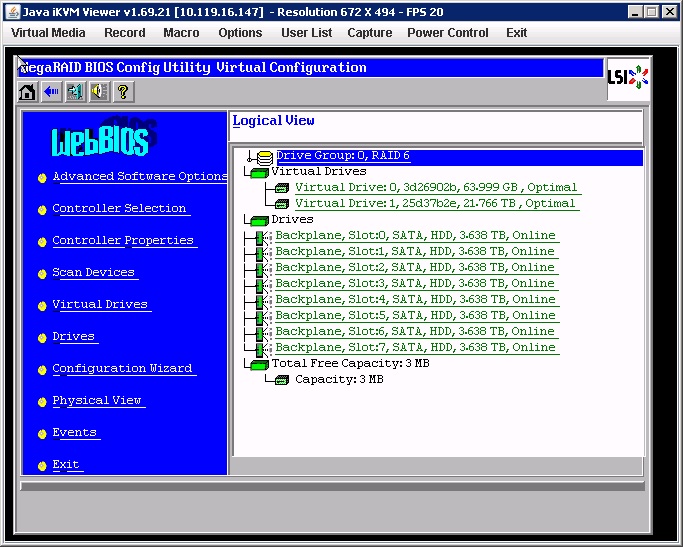
Task: Select Drive Group: 0, RAID 6 row
Action: 460,156
